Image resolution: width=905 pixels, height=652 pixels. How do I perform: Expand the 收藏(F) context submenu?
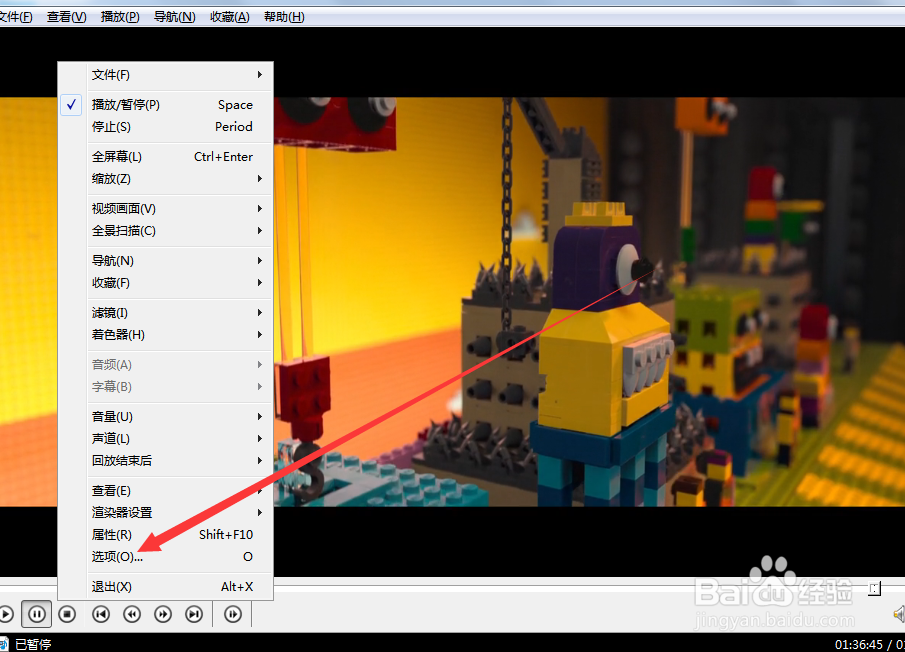[166, 282]
